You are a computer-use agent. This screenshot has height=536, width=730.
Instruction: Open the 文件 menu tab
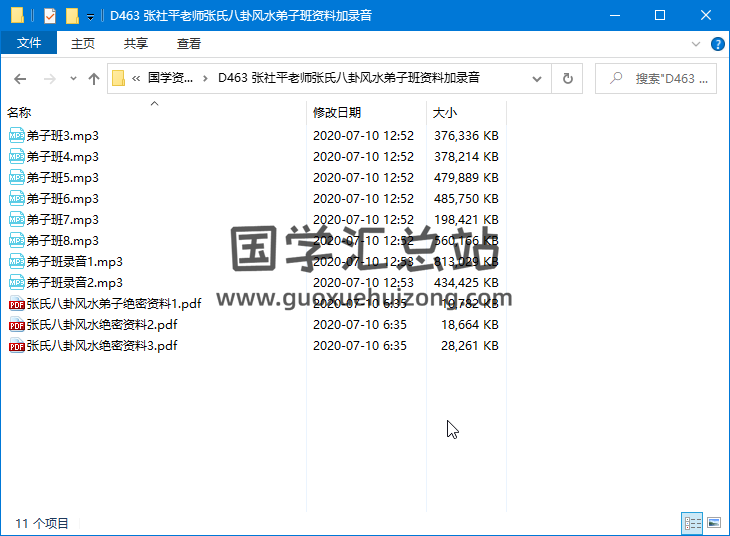coord(29,44)
